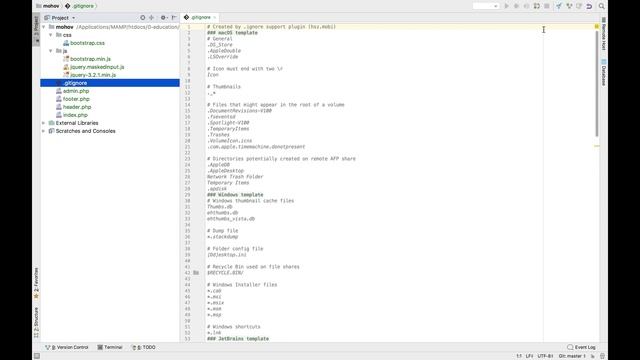Viewport: 640px width, 360px height.
Task: Open the run configuration dropdown
Action: 486,6
